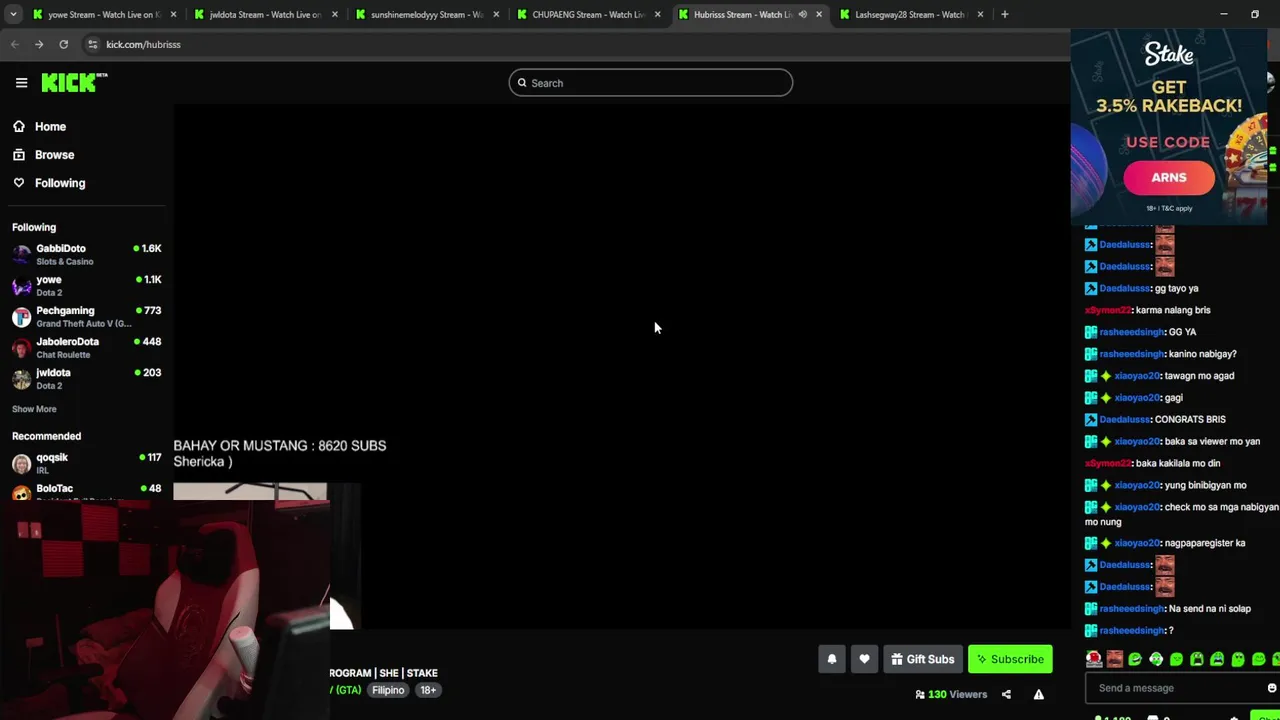
Task: Go to Home in the sidebar
Action: 50,127
